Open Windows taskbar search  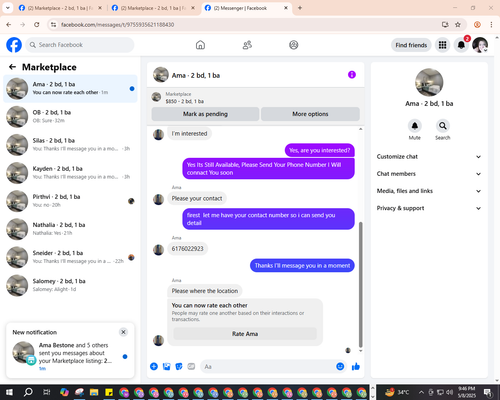(28, 392)
